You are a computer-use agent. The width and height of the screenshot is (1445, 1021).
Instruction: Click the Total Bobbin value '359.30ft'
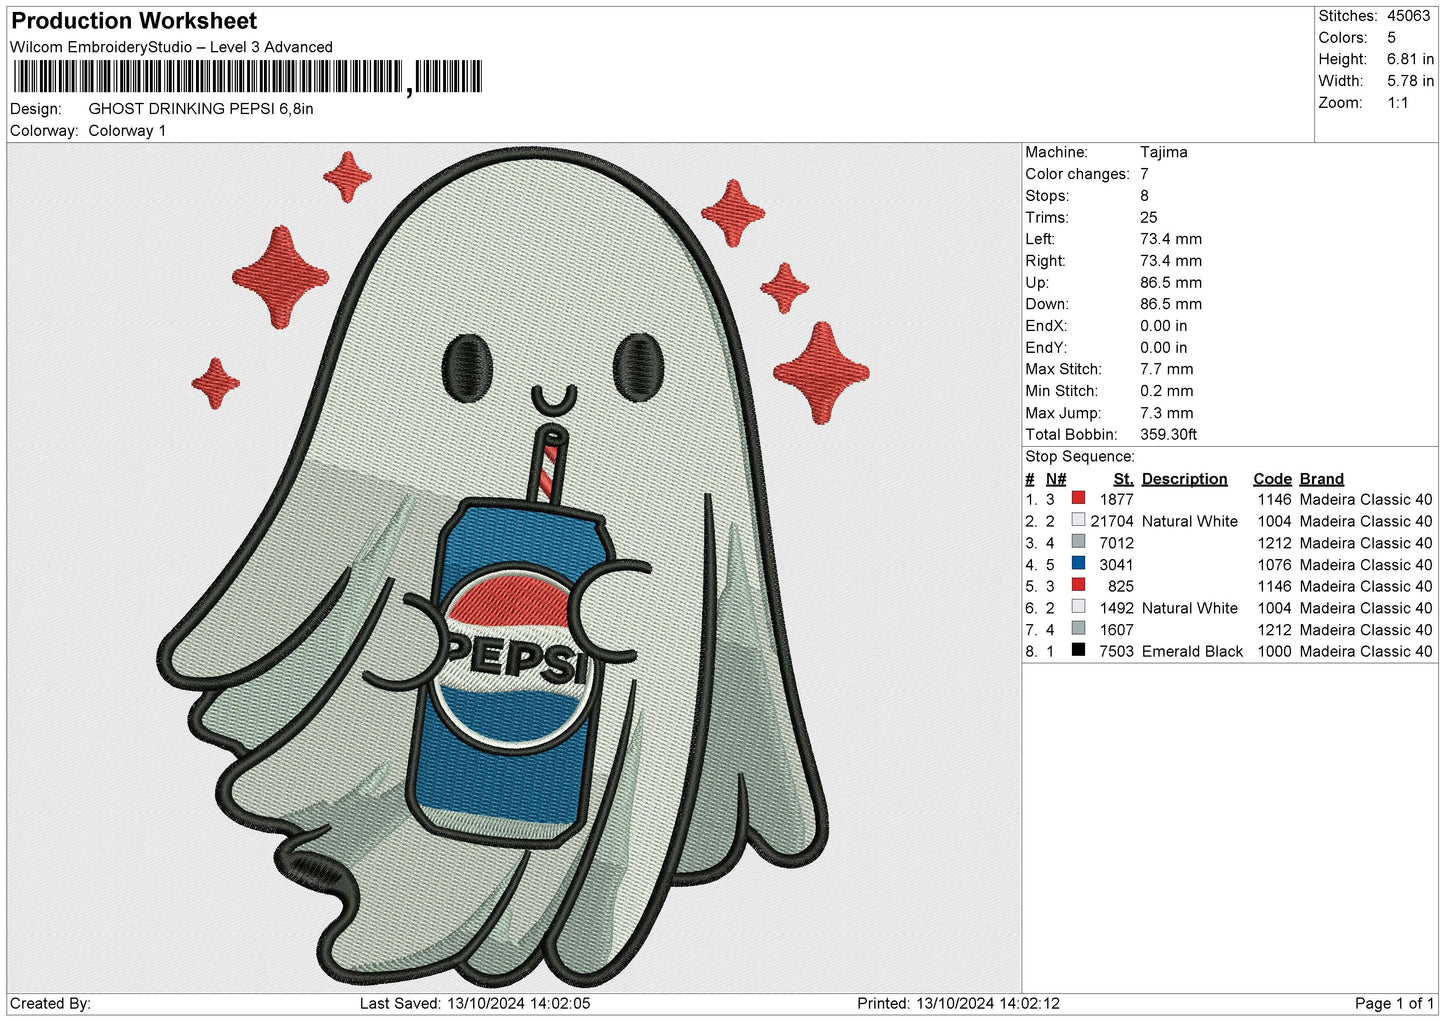click(x=1169, y=435)
